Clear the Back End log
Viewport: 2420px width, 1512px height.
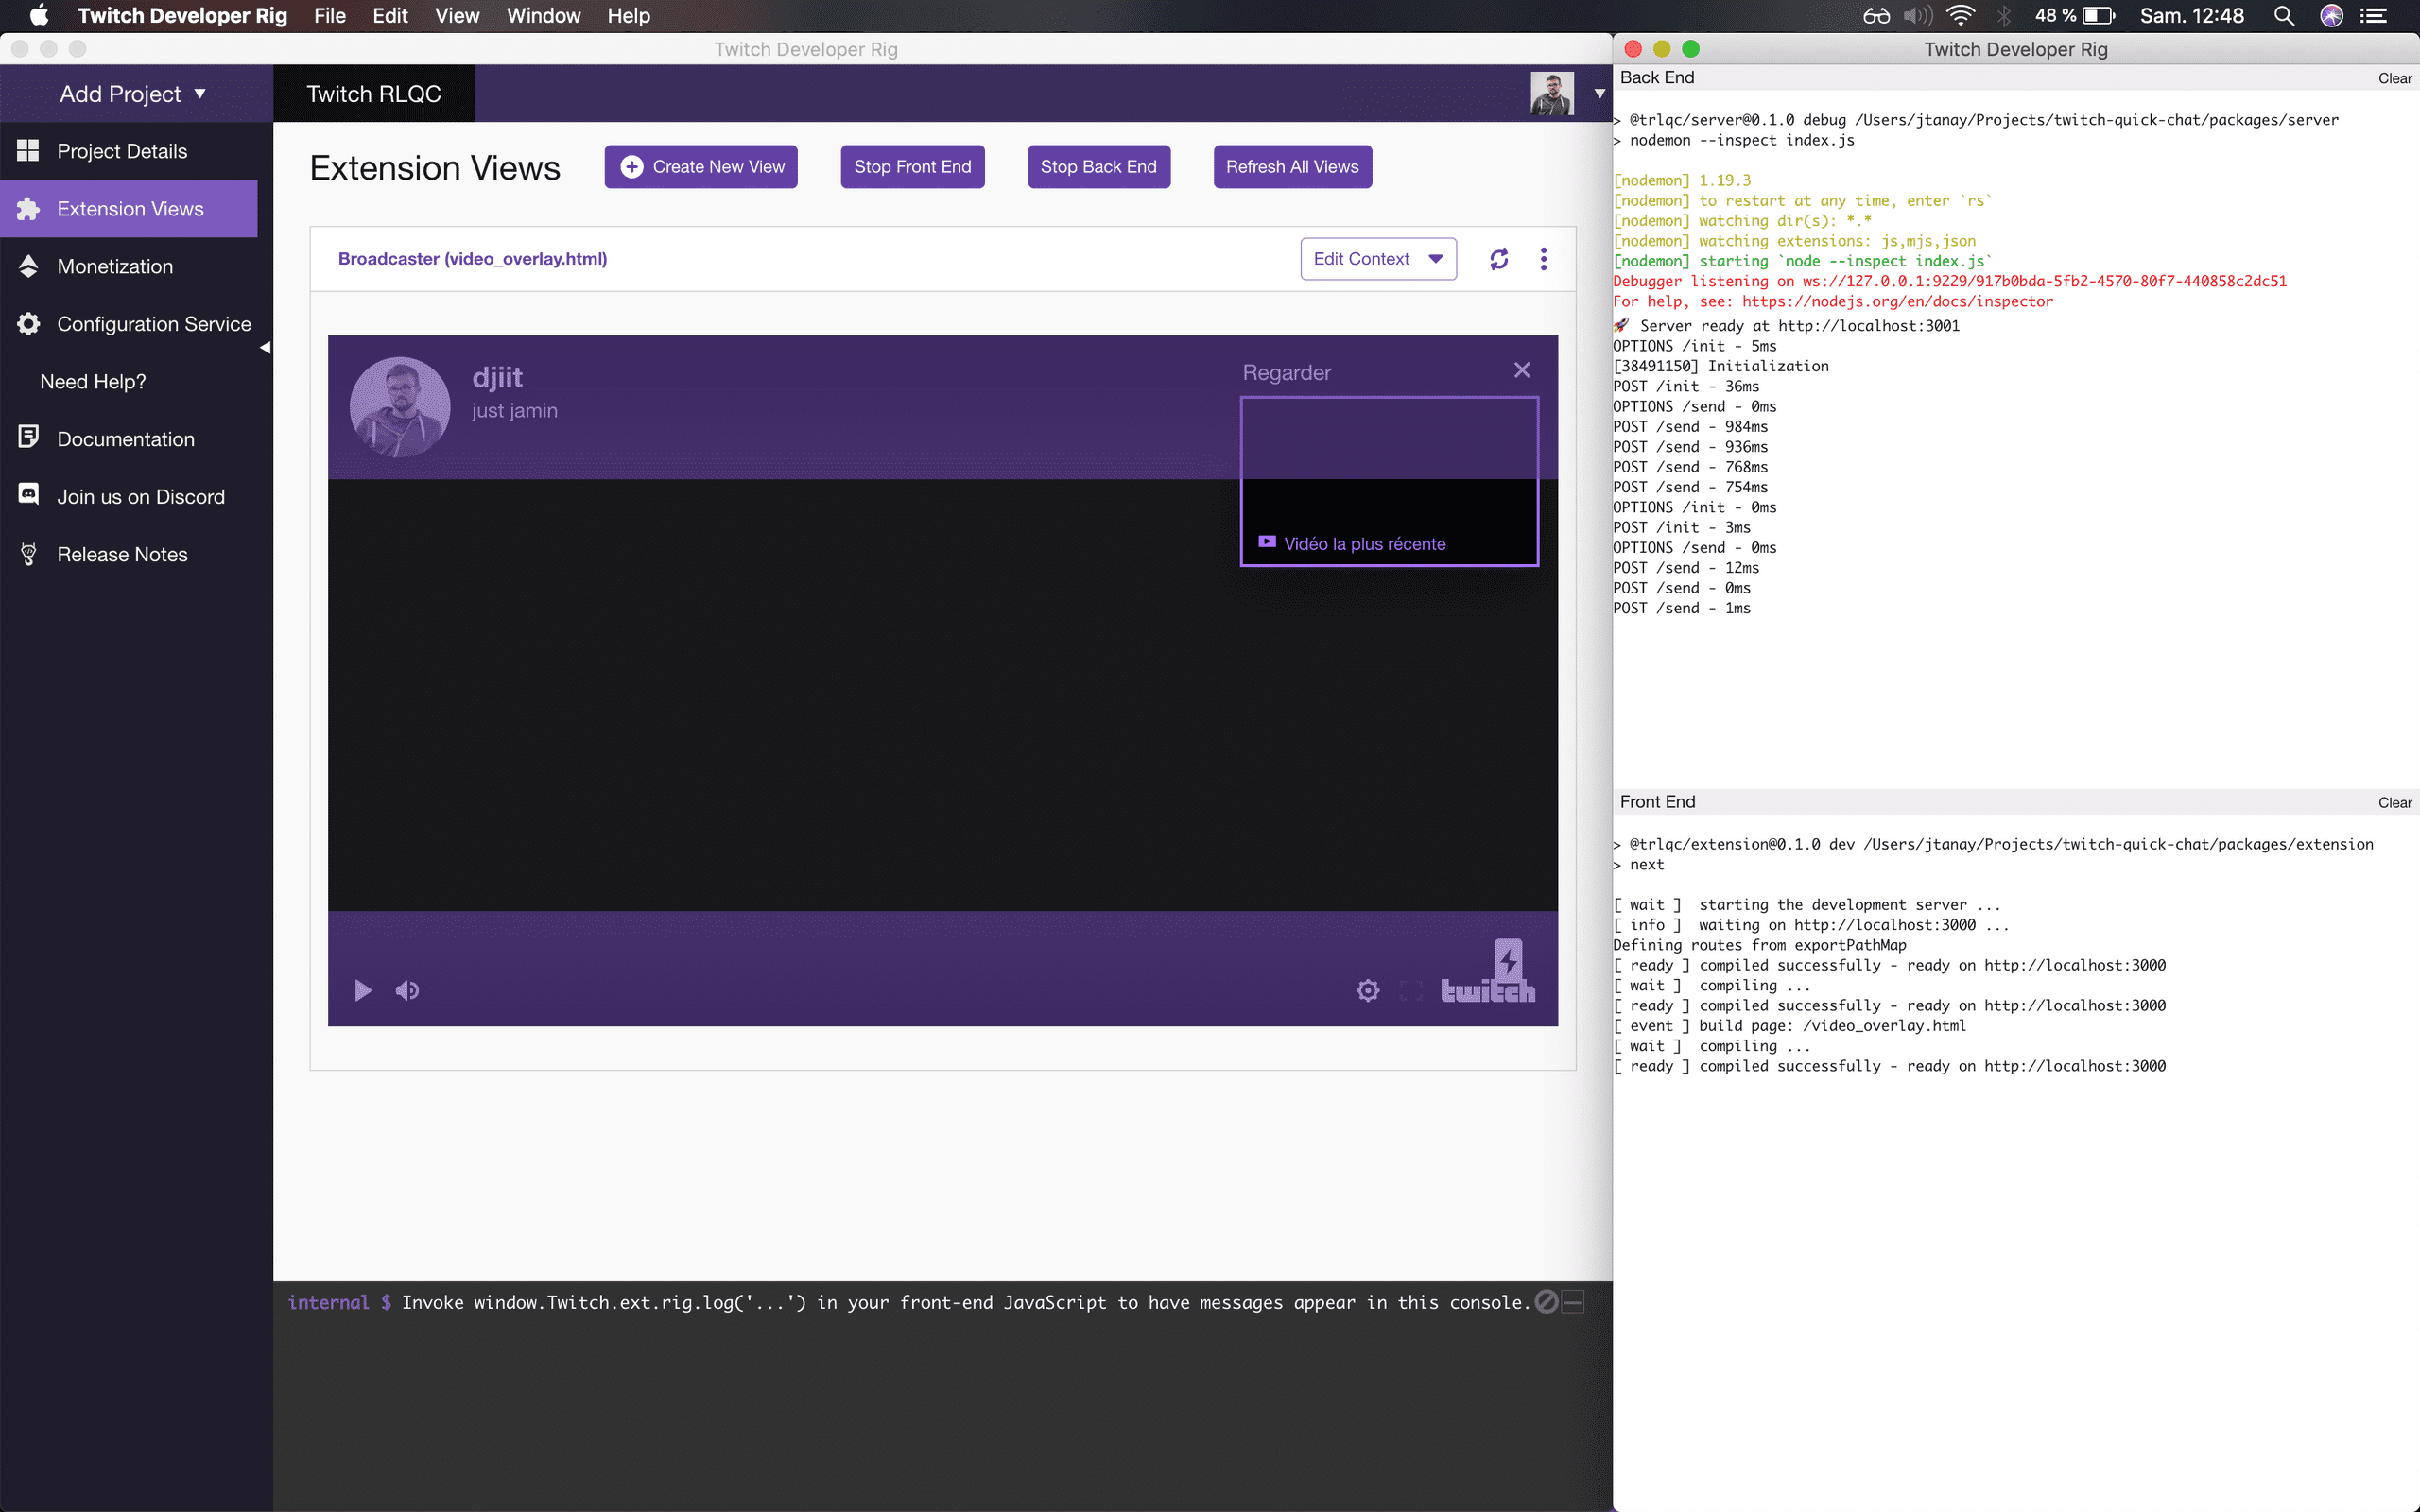2395,78
